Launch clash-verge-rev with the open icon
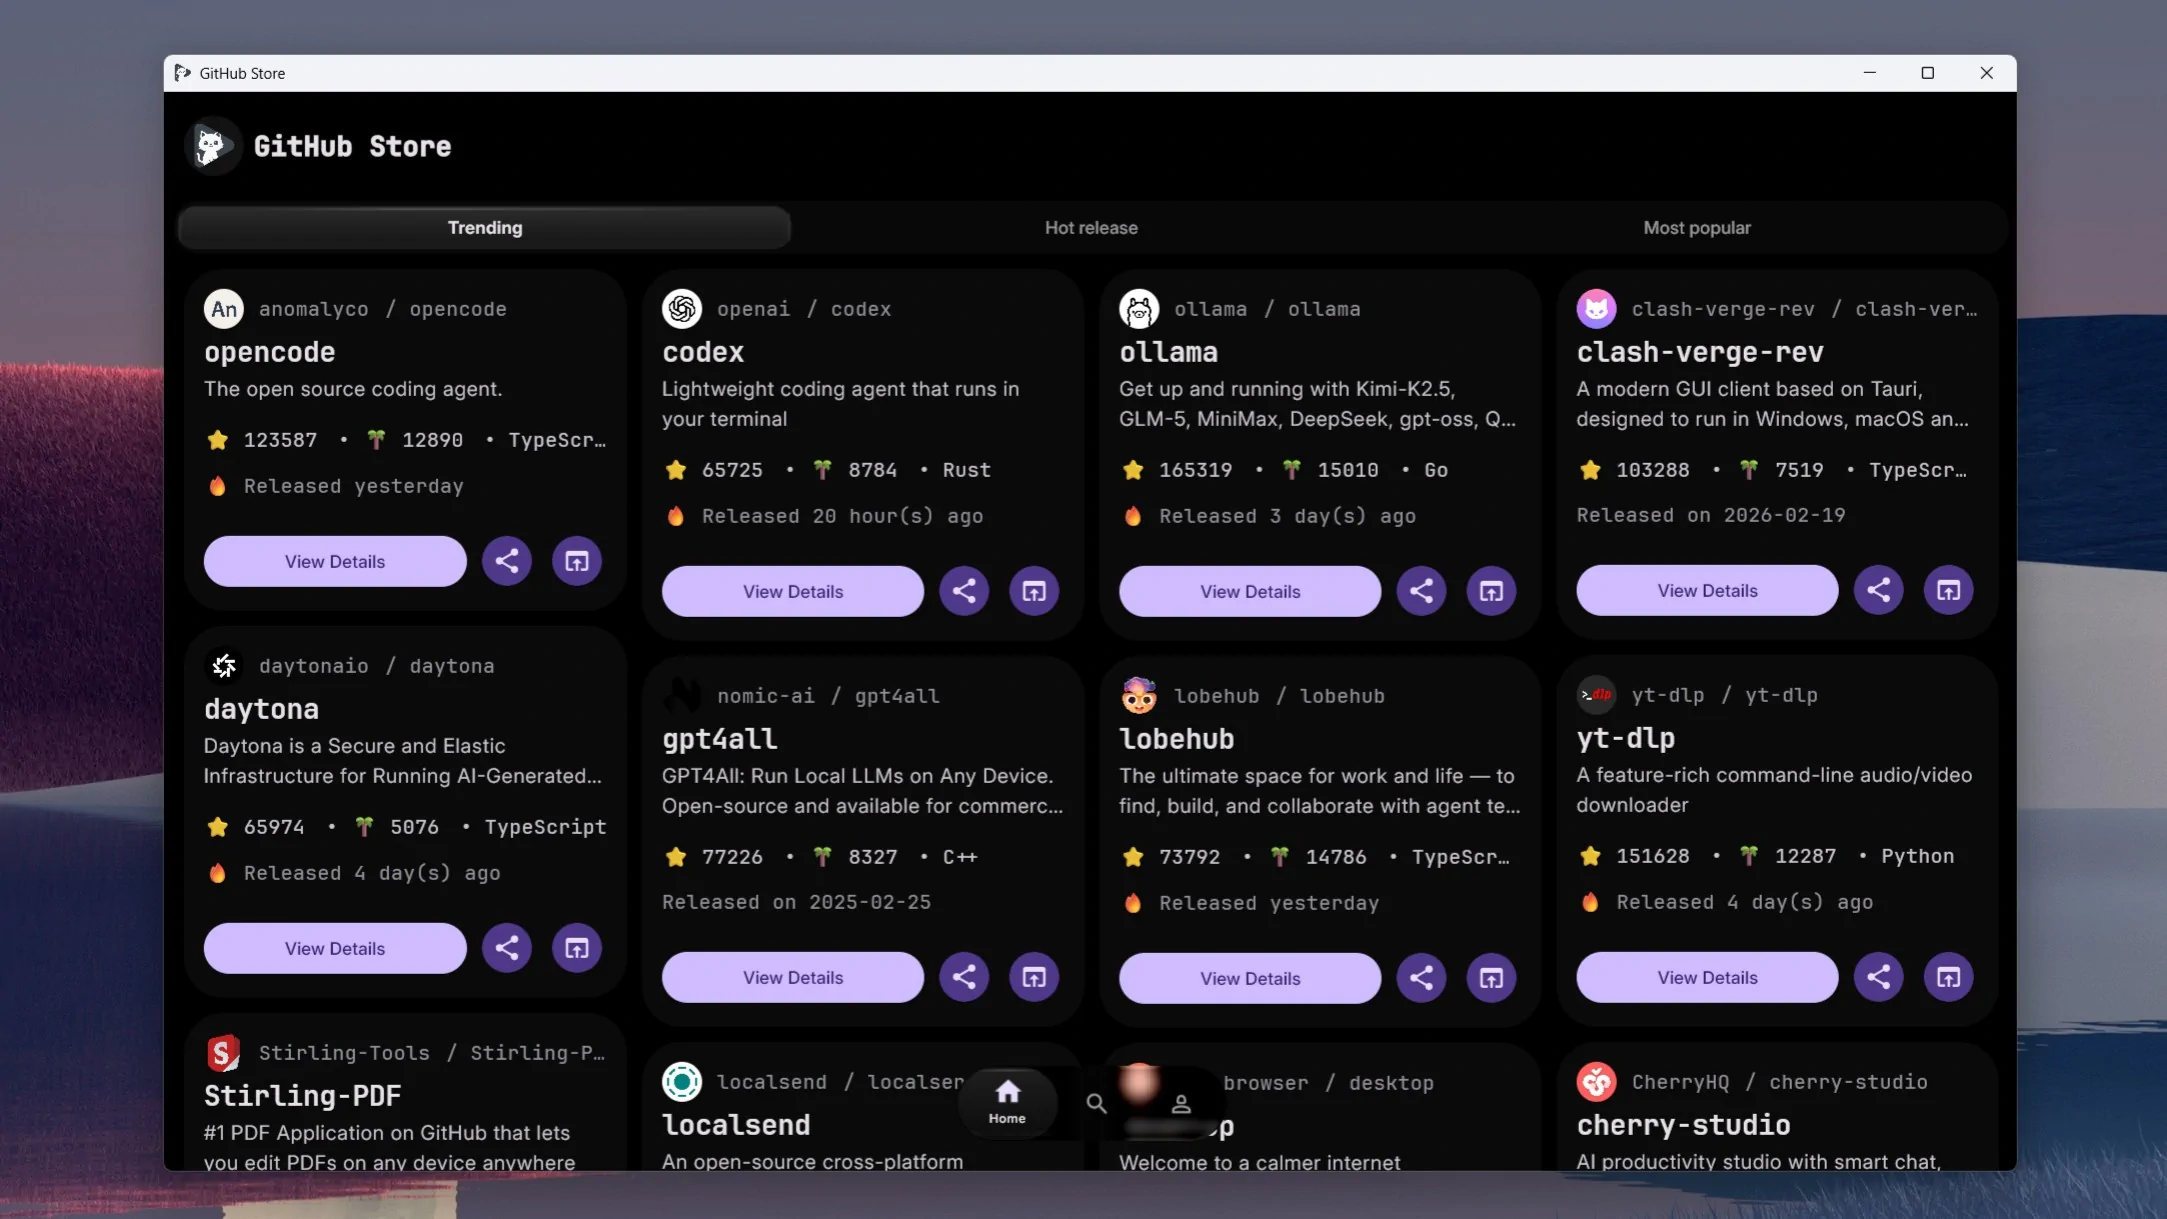The height and width of the screenshot is (1219, 2167). coord(1948,590)
